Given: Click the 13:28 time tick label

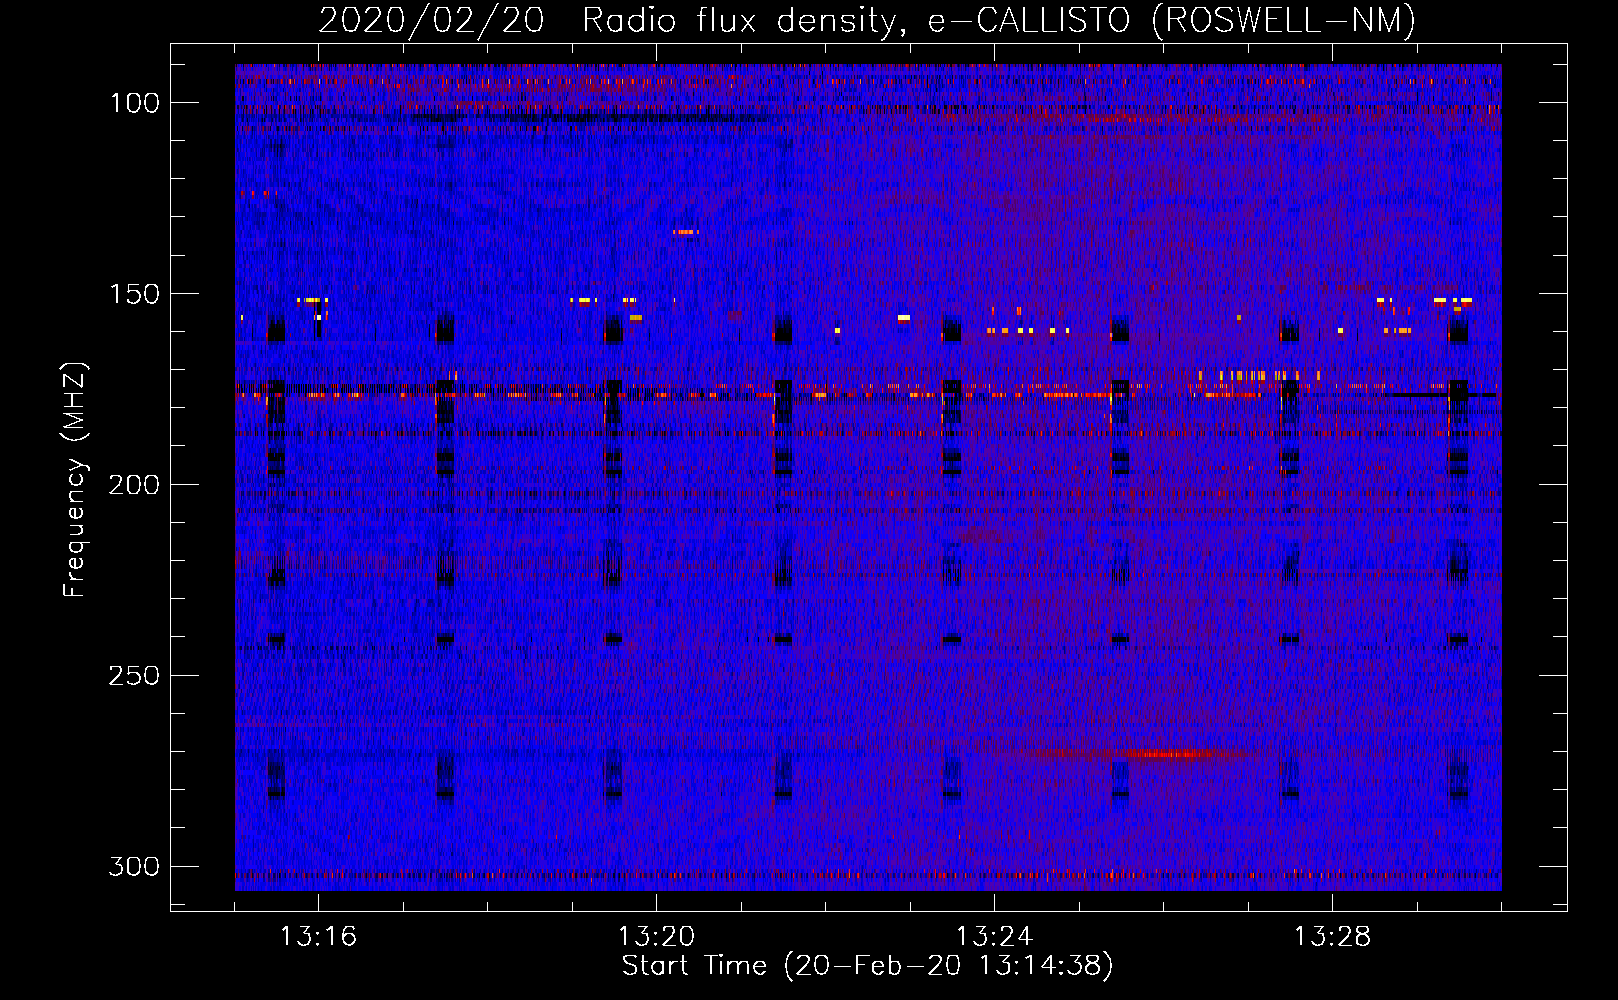Looking at the screenshot, I should click(x=1332, y=937).
